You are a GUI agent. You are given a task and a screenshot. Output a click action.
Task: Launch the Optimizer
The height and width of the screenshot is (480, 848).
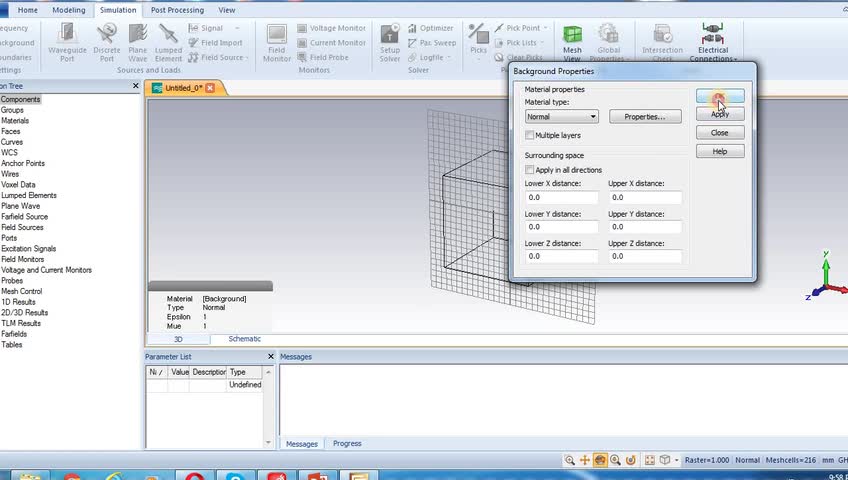pos(430,28)
